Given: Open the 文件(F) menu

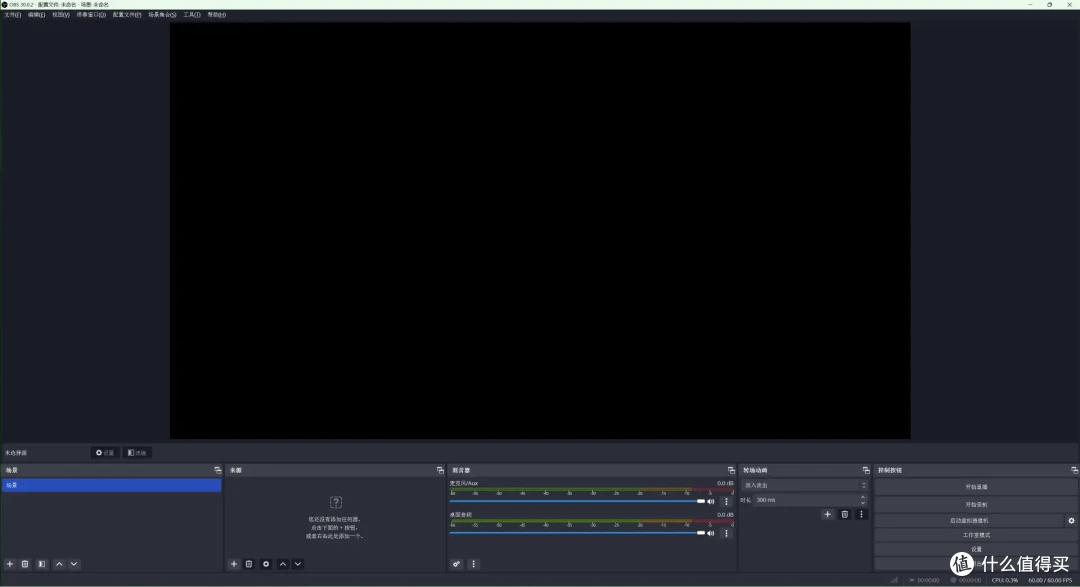Looking at the screenshot, I should (x=12, y=14).
